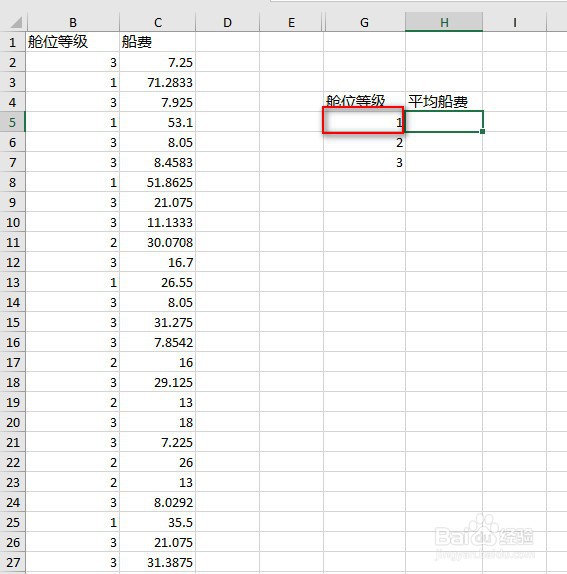Click fare value 51.8625
Image resolution: width=567 pixels, height=574 pixels.
coord(158,182)
